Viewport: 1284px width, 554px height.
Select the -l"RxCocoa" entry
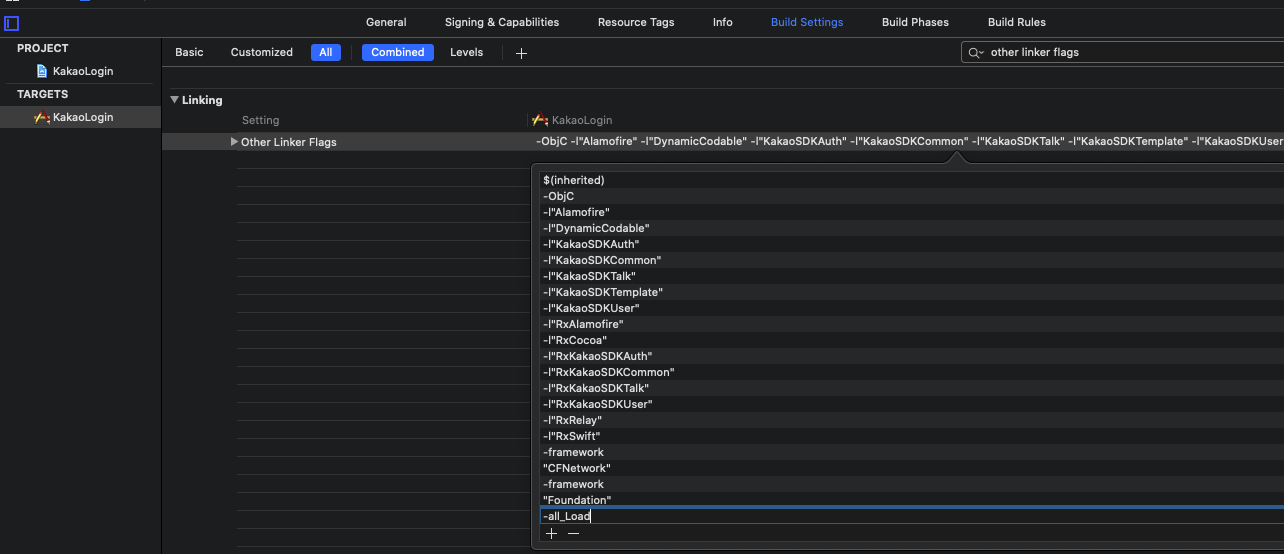911,340
